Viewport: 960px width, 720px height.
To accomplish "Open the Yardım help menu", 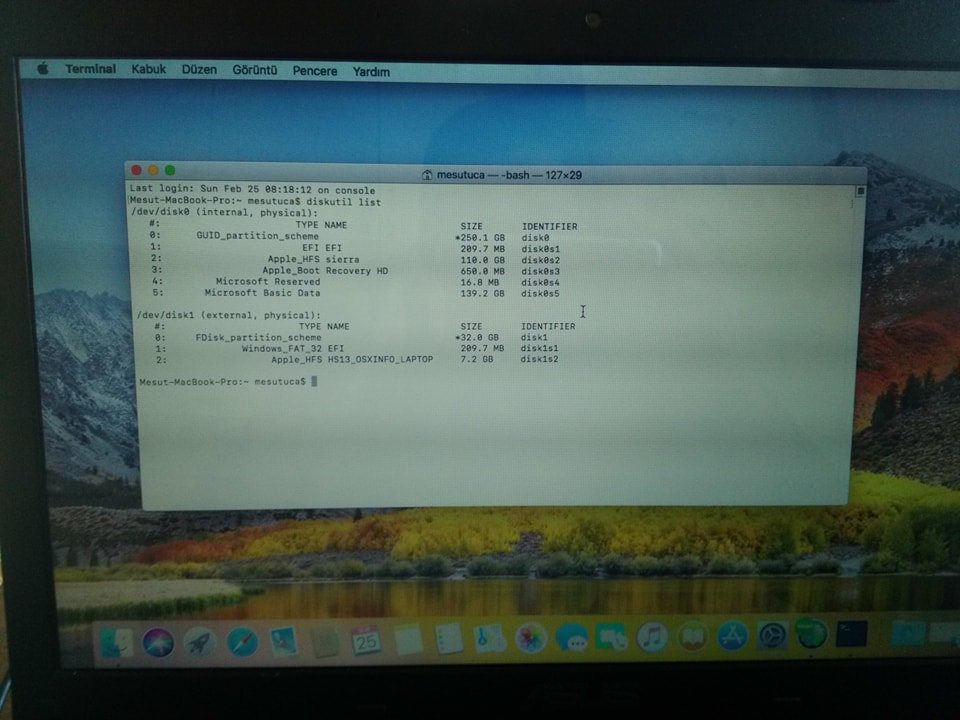I will coord(372,72).
